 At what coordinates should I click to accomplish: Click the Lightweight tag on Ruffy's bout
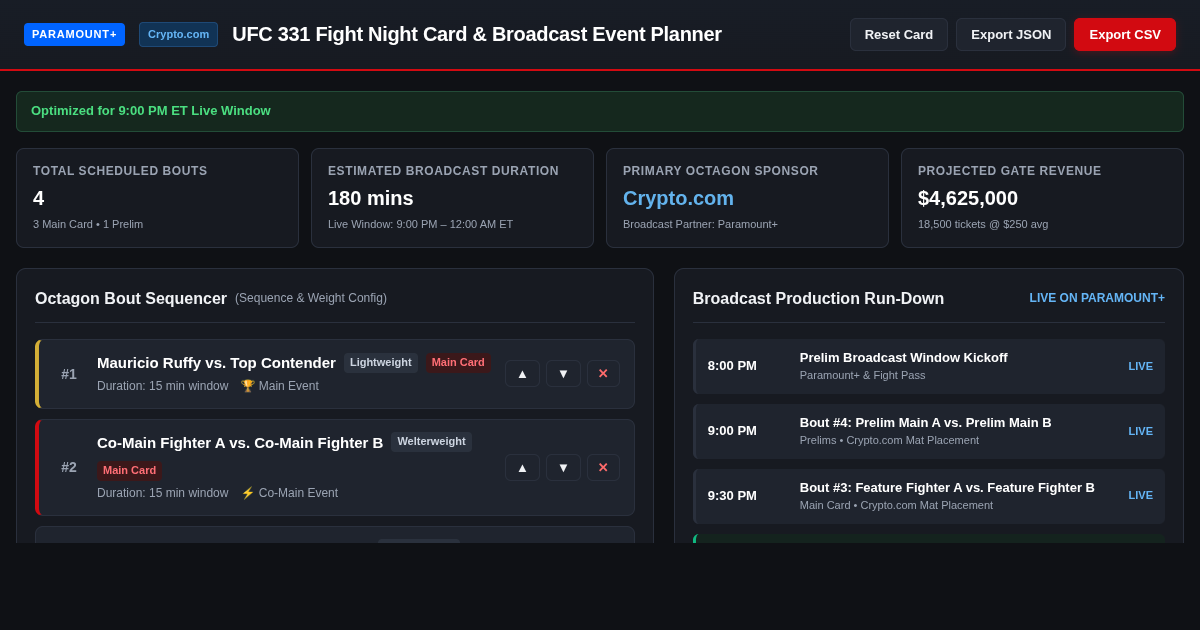381,362
